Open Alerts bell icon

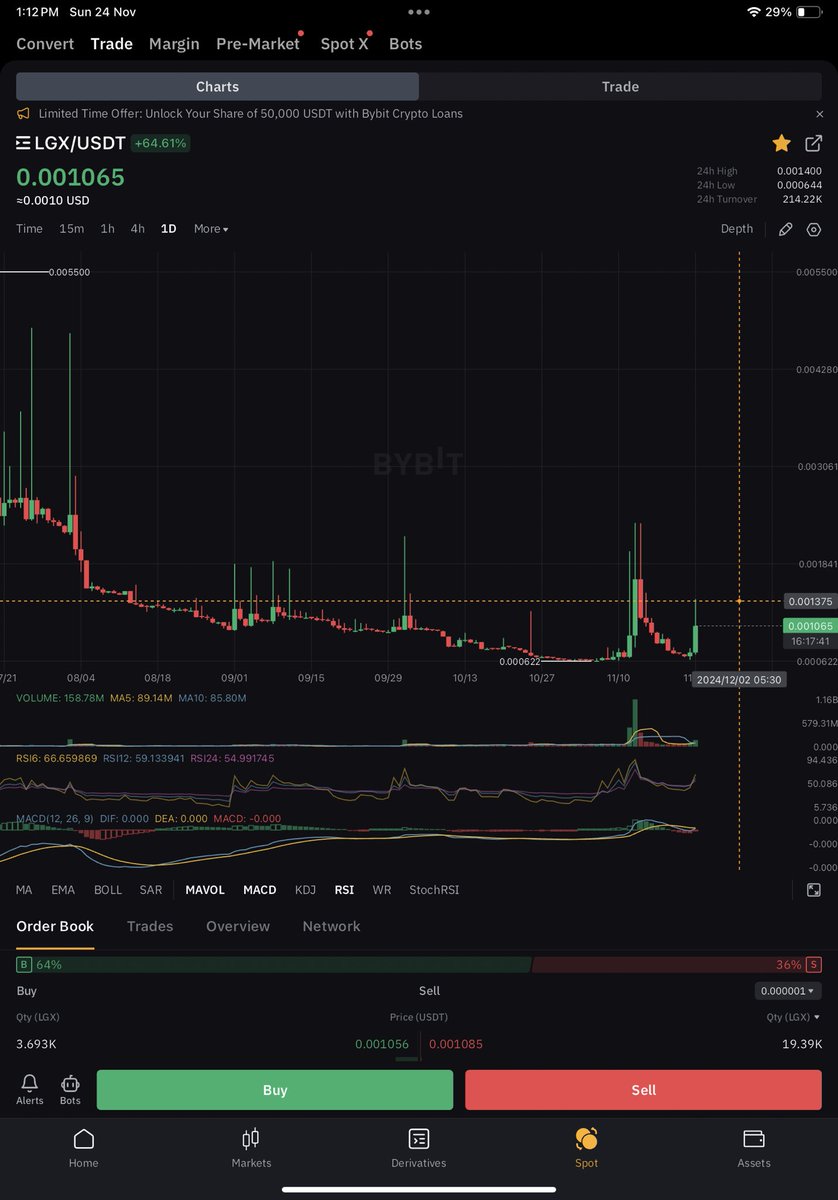click(30, 1089)
